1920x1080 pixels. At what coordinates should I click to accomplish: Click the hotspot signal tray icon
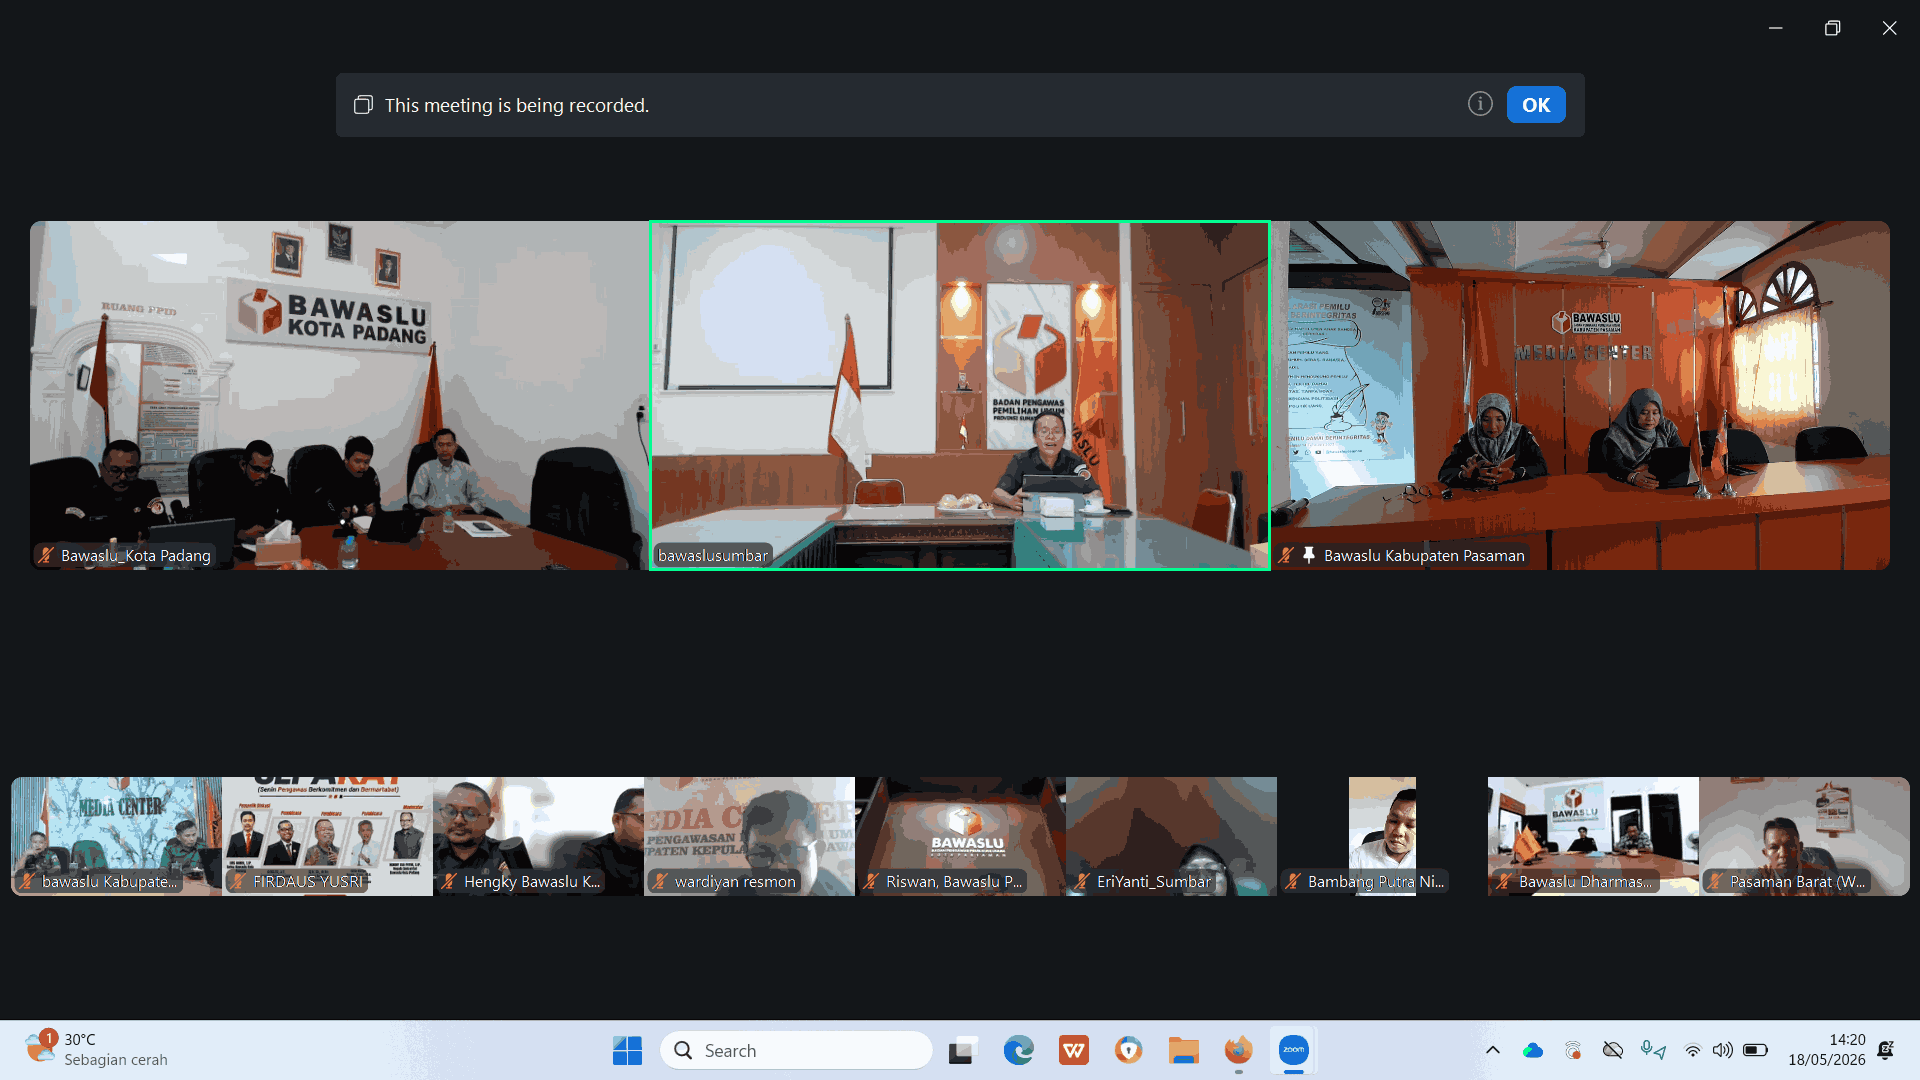(x=1573, y=1050)
